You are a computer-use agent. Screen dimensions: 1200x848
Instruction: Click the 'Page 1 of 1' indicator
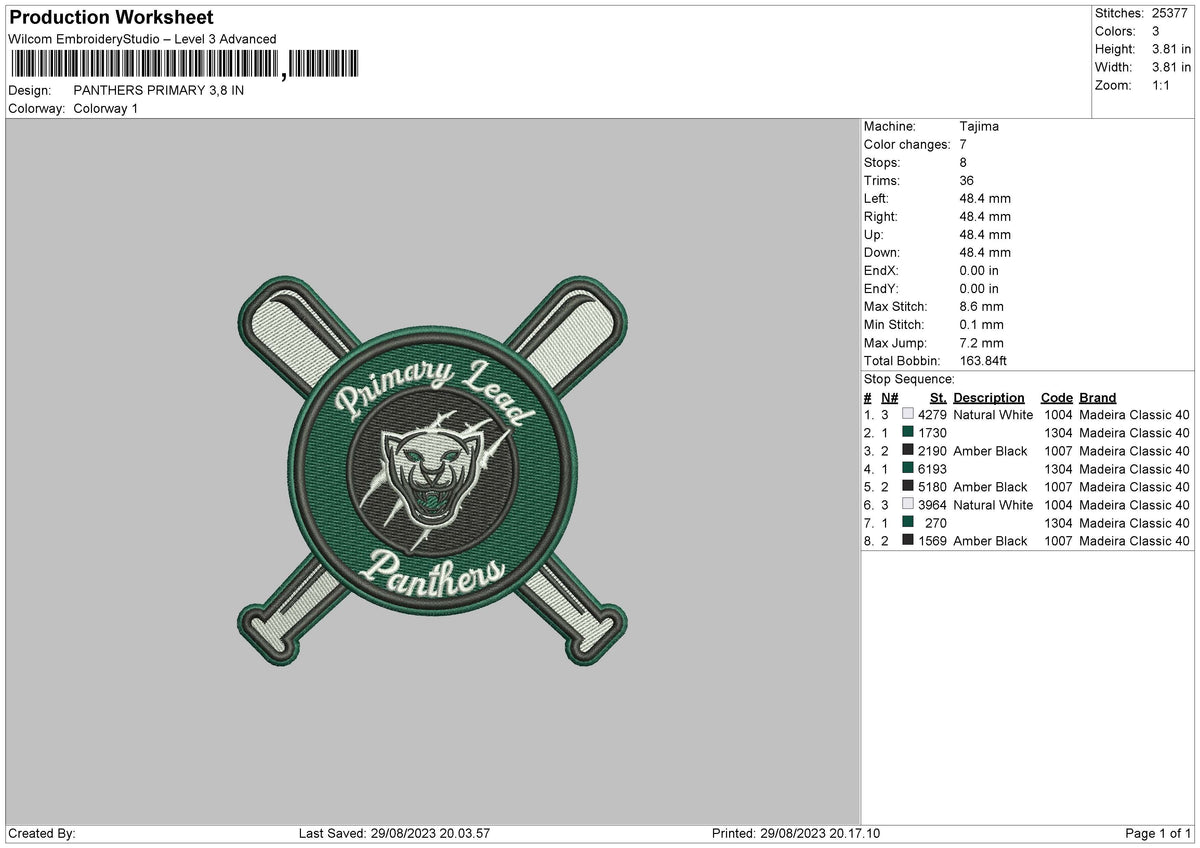(1158, 834)
